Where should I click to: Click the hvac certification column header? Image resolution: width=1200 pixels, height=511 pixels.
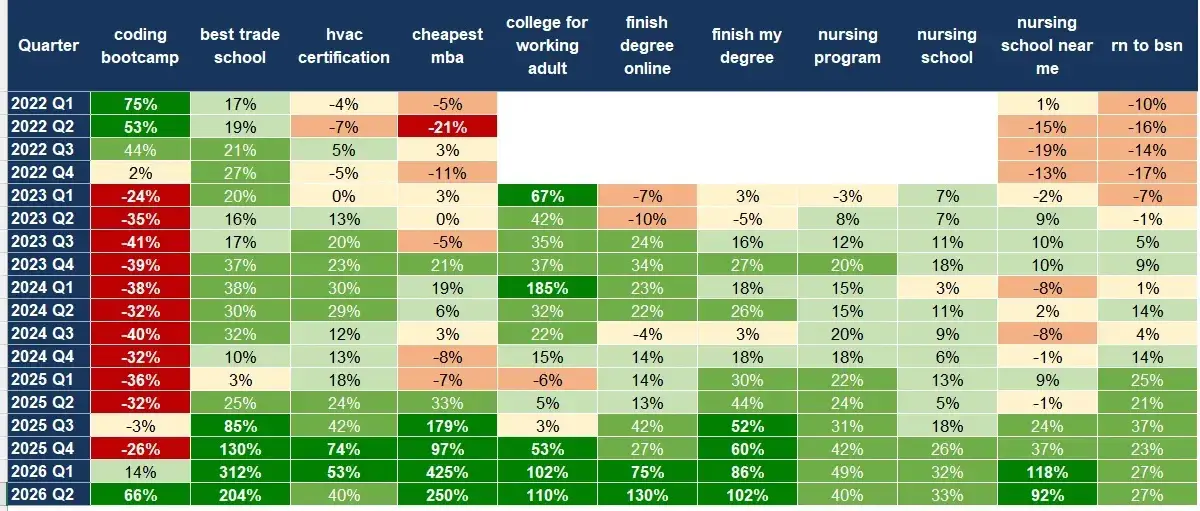click(344, 46)
